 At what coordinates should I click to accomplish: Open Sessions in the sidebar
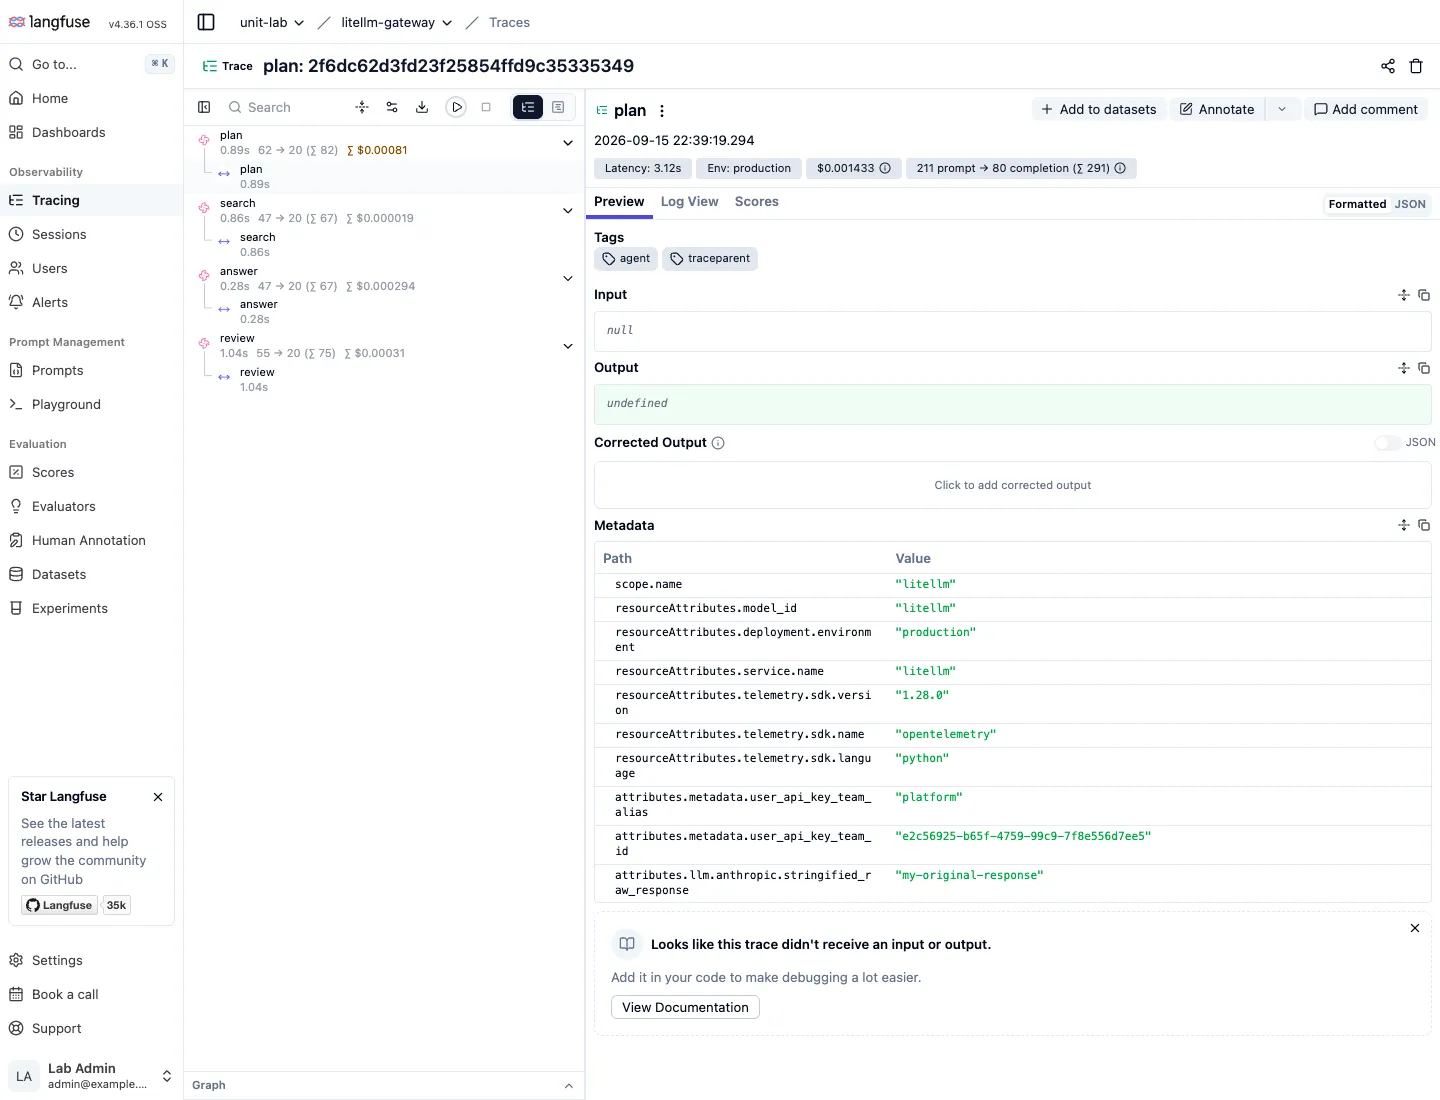click(91, 234)
